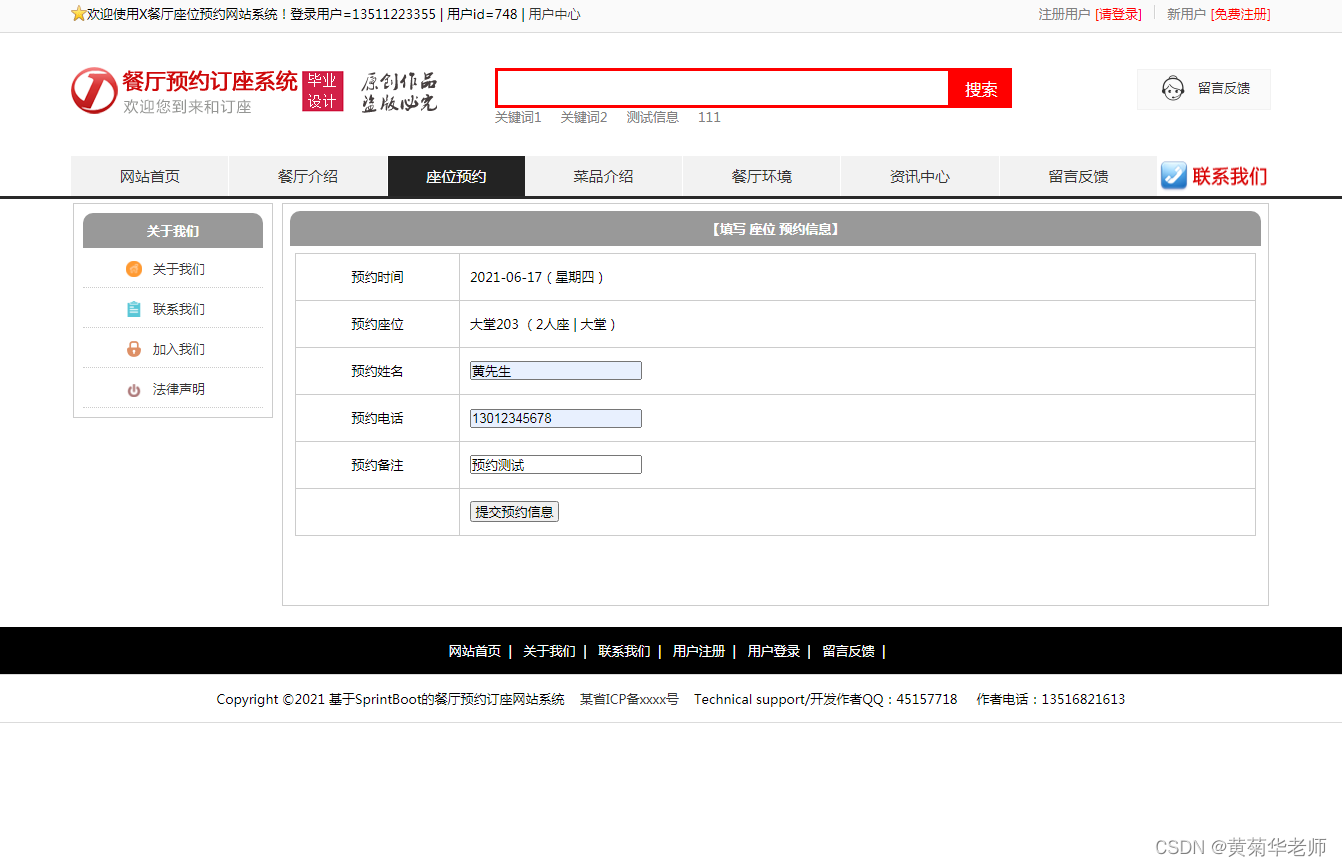Select the 座位预约 navigation tab
The image size is (1342, 867).
coord(456,176)
